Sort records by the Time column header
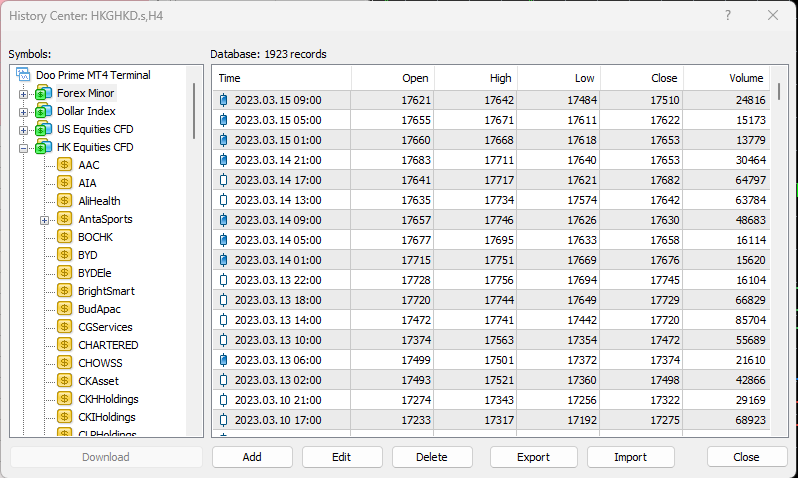 (280, 78)
